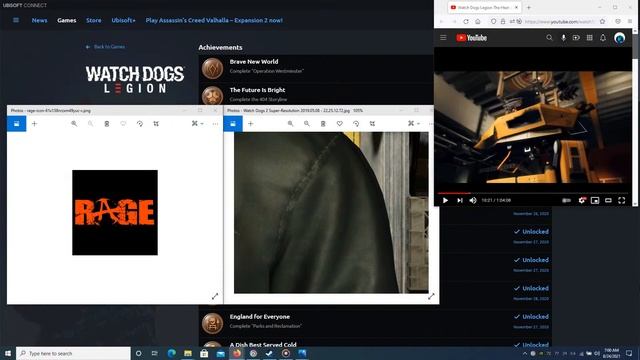640x360 pixels.
Task: Click the Windows Start button
Action: point(8,353)
